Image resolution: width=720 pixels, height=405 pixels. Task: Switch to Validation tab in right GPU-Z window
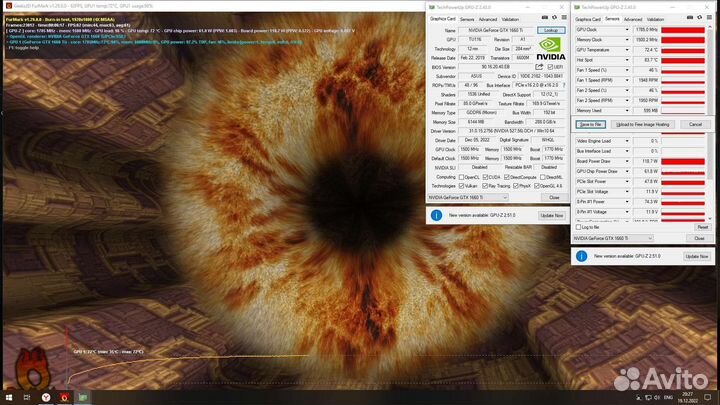pyautogui.click(x=655, y=19)
